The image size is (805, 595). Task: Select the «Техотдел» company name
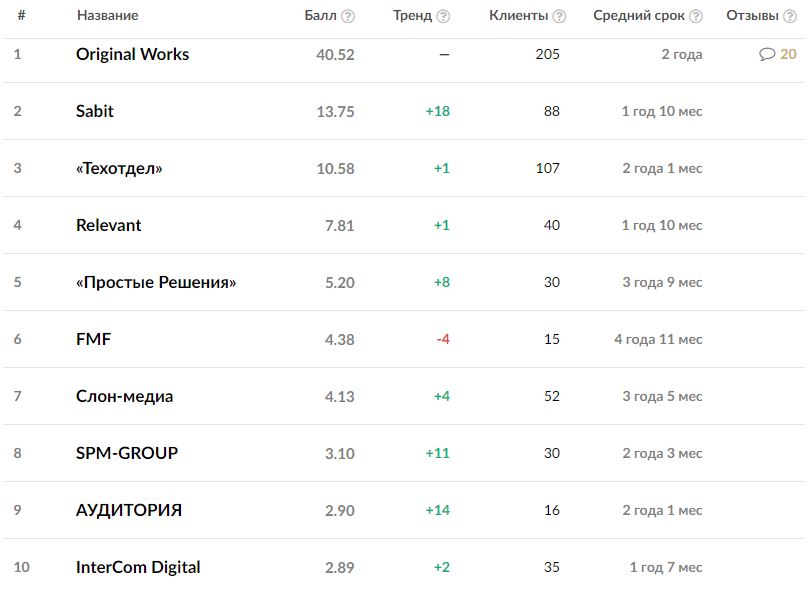point(119,168)
